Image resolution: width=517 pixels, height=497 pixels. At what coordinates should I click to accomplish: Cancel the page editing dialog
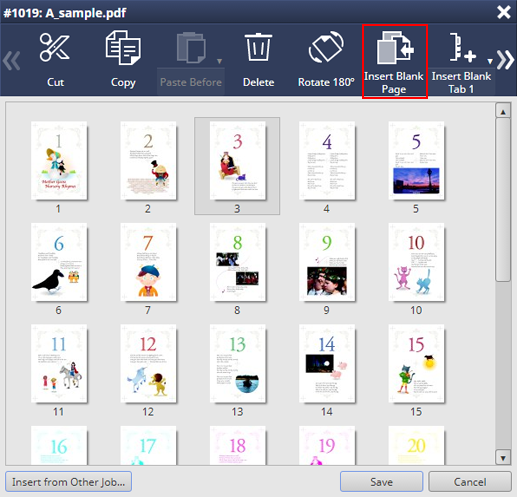(x=470, y=482)
